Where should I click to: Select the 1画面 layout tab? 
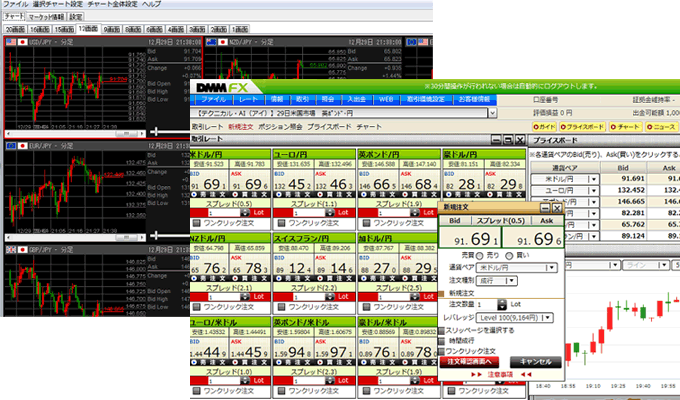tap(240, 30)
